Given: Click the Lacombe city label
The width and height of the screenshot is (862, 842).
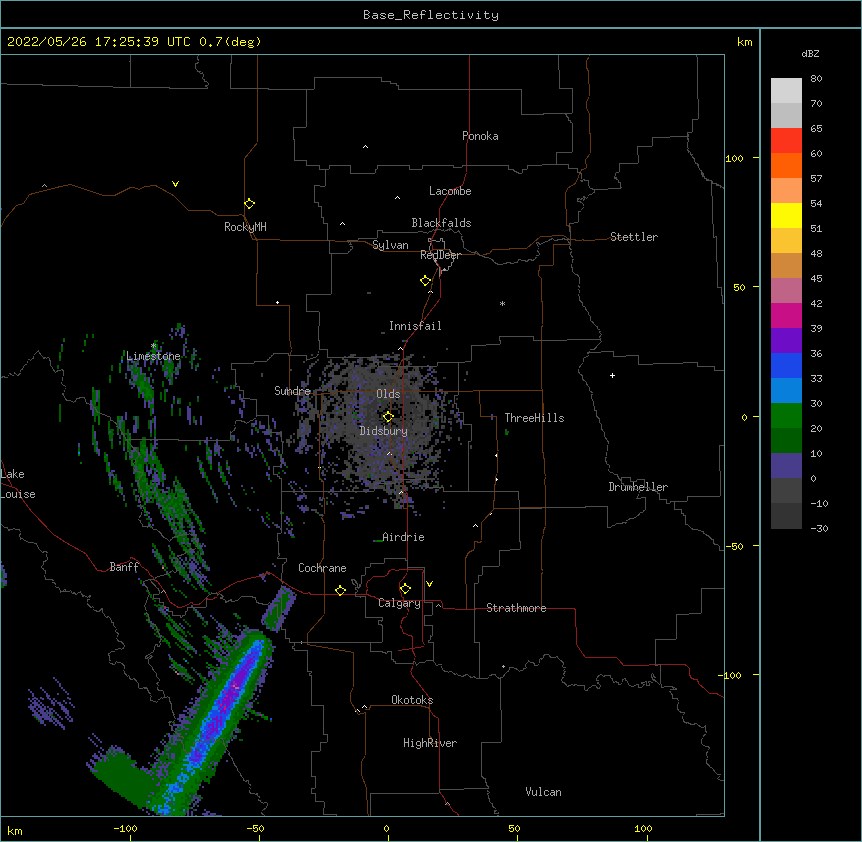Looking at the screenshot, I should click(x=450, y=191).
